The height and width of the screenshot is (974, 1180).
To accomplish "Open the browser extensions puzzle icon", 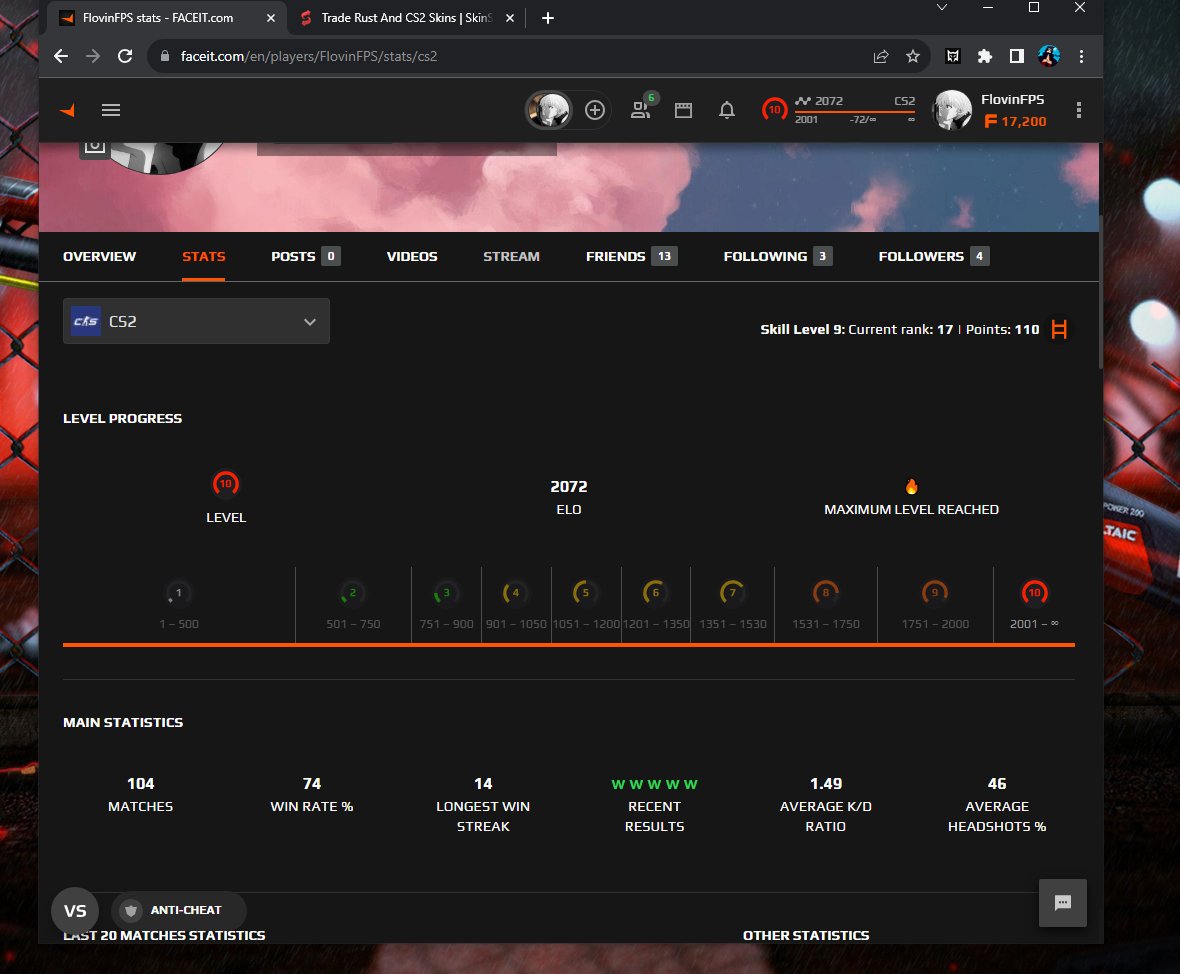I will click(984, 56).
